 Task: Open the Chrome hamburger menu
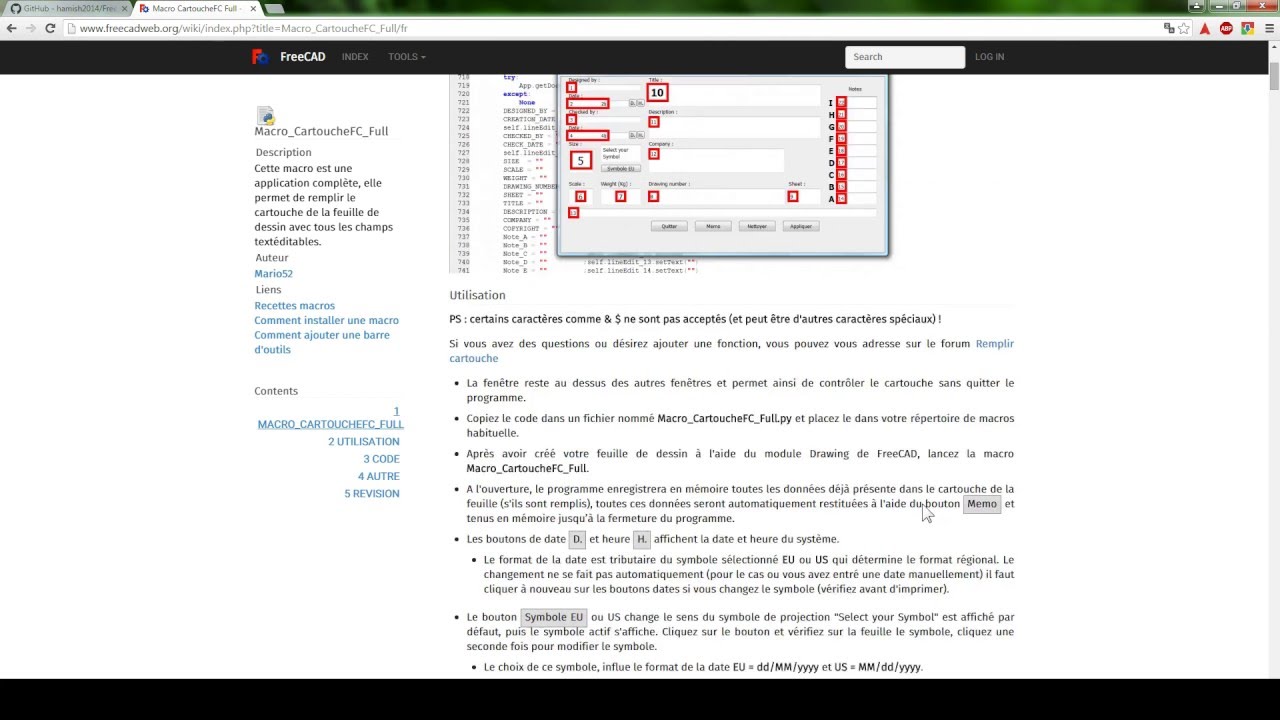(x=1267, y=28)
